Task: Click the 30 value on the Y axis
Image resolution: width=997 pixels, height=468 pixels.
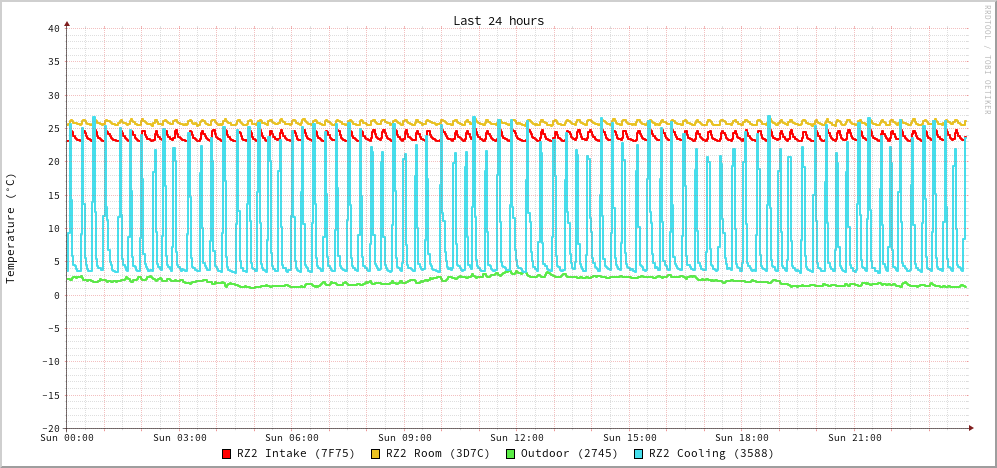Action: click(x=53, y=95)
